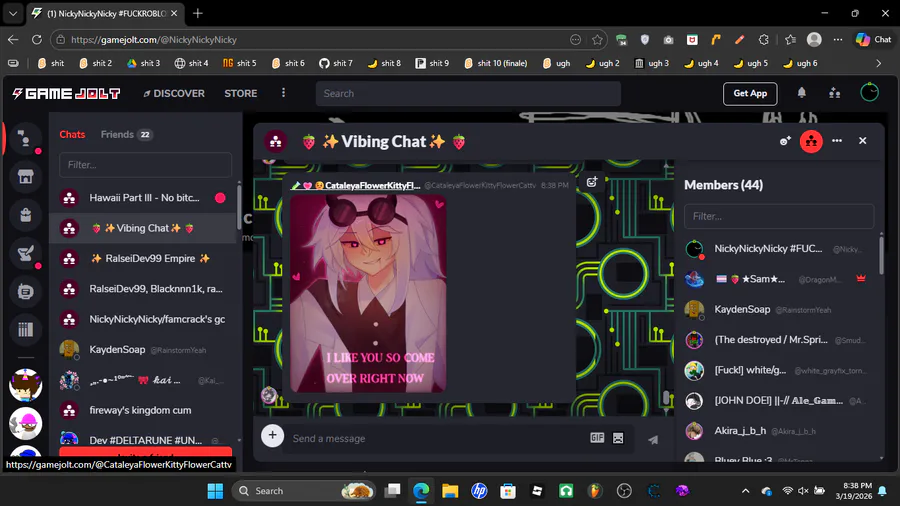Click the Get App button
900x506 pixels.
pos(750,94)
